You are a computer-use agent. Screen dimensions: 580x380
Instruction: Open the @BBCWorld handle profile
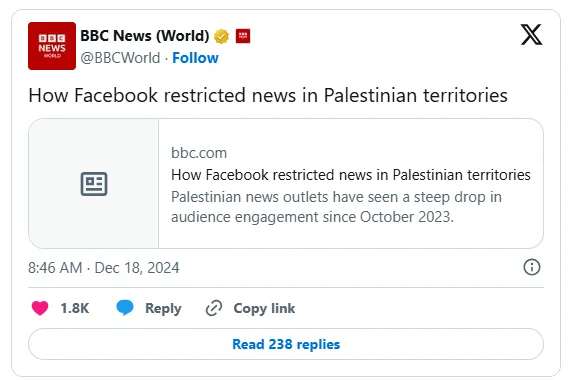coord(120,58)
